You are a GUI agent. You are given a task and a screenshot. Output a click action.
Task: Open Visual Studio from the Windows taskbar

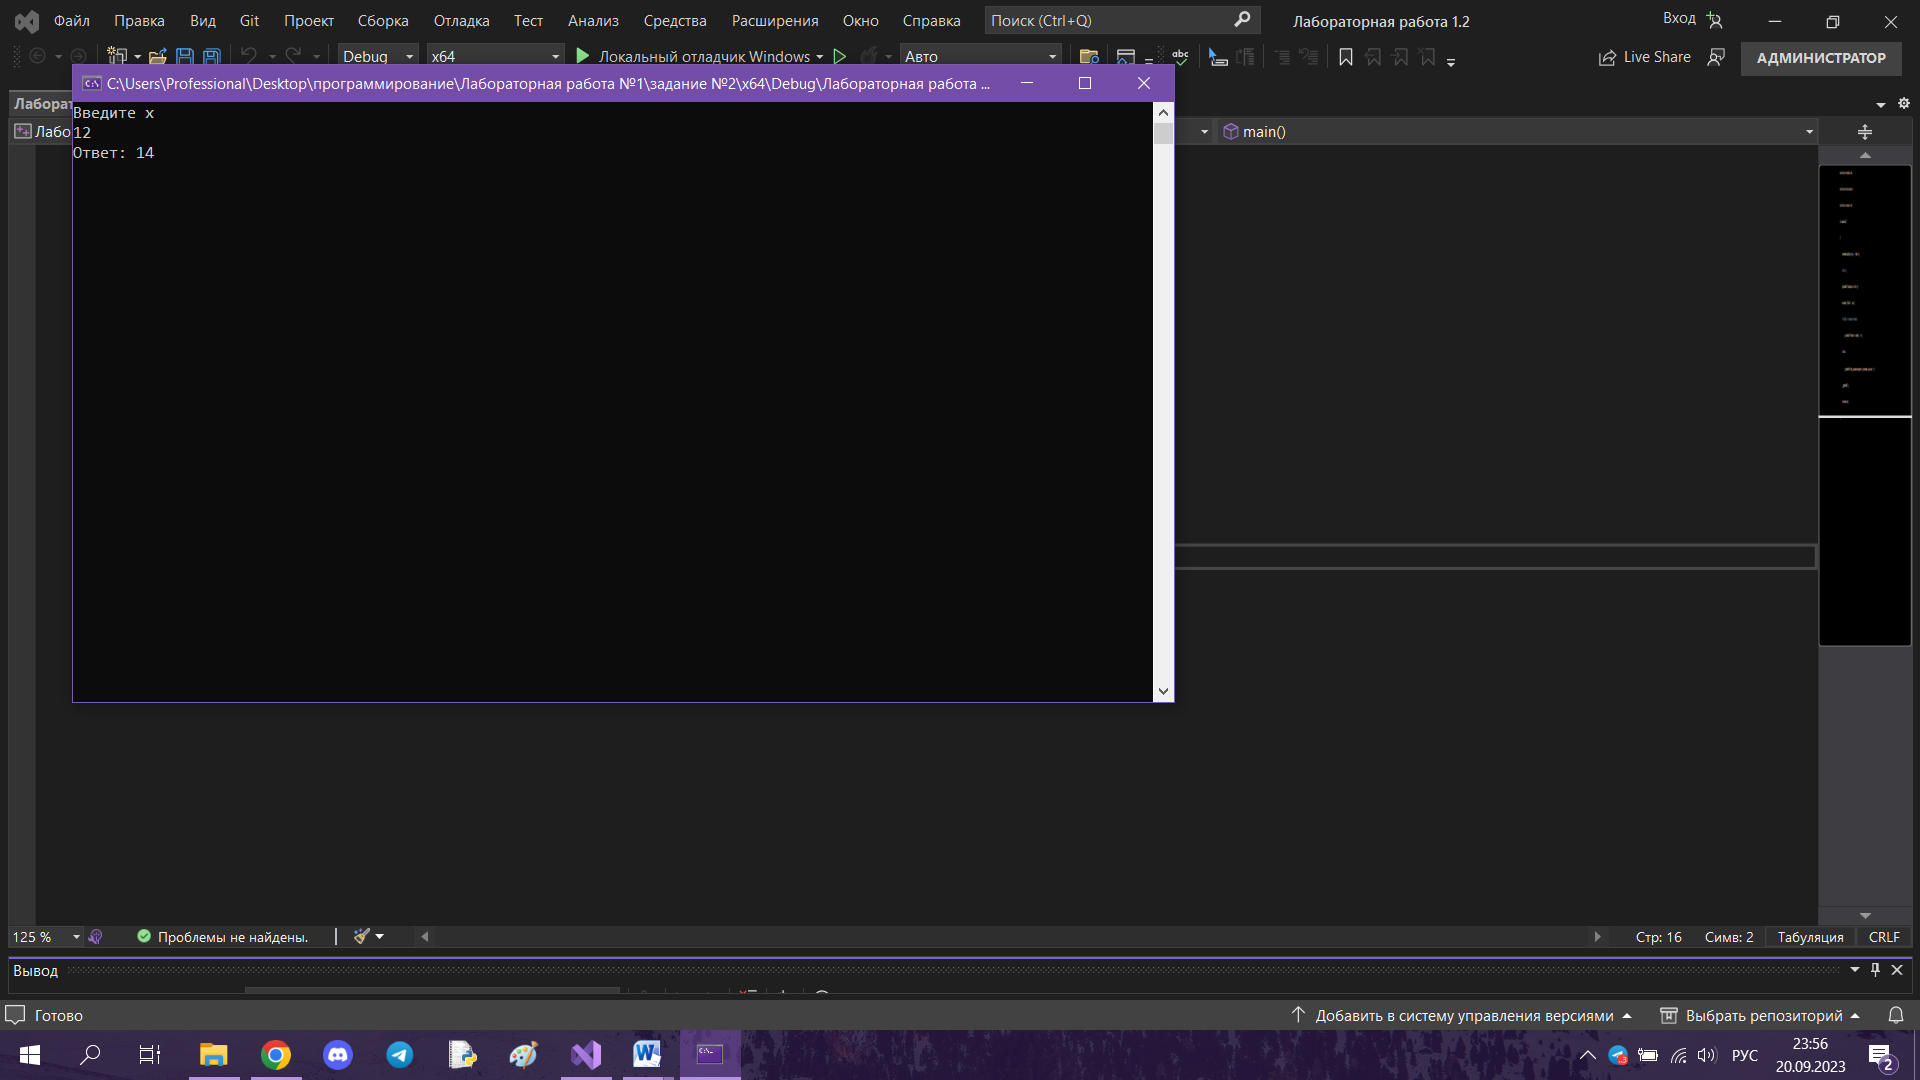coord(586,1054)
